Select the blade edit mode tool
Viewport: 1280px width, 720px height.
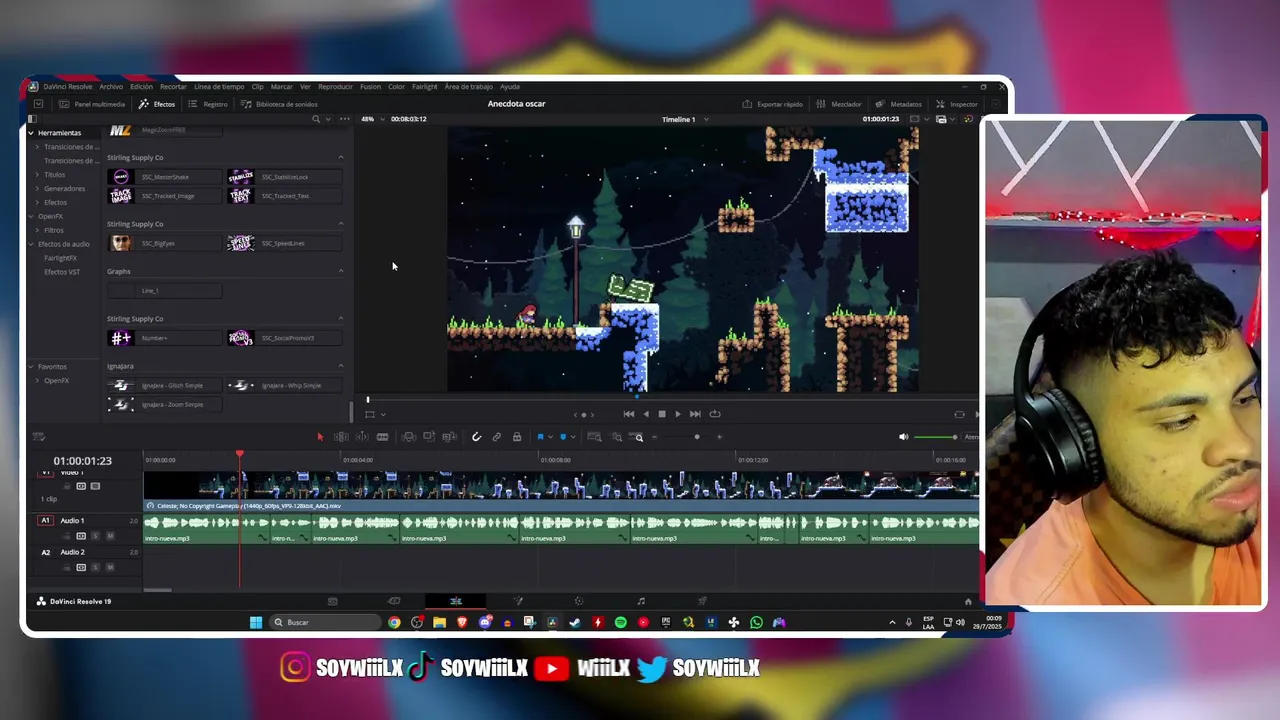coord(382,437)
